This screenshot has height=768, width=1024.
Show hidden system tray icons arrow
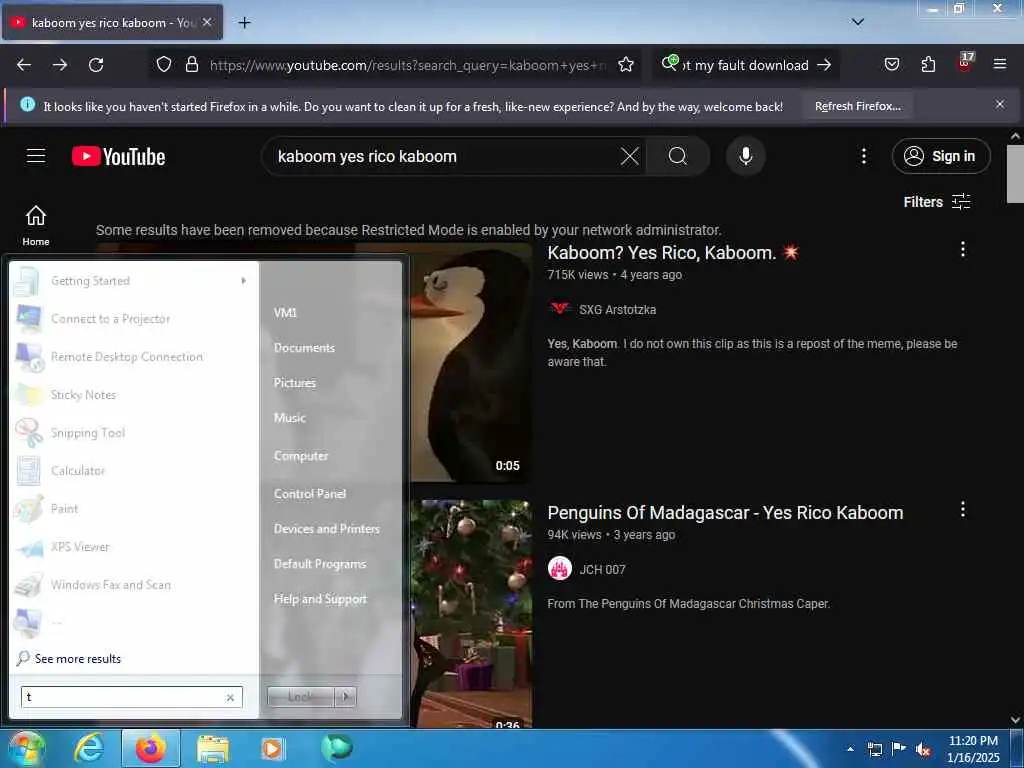click(850, 749)
